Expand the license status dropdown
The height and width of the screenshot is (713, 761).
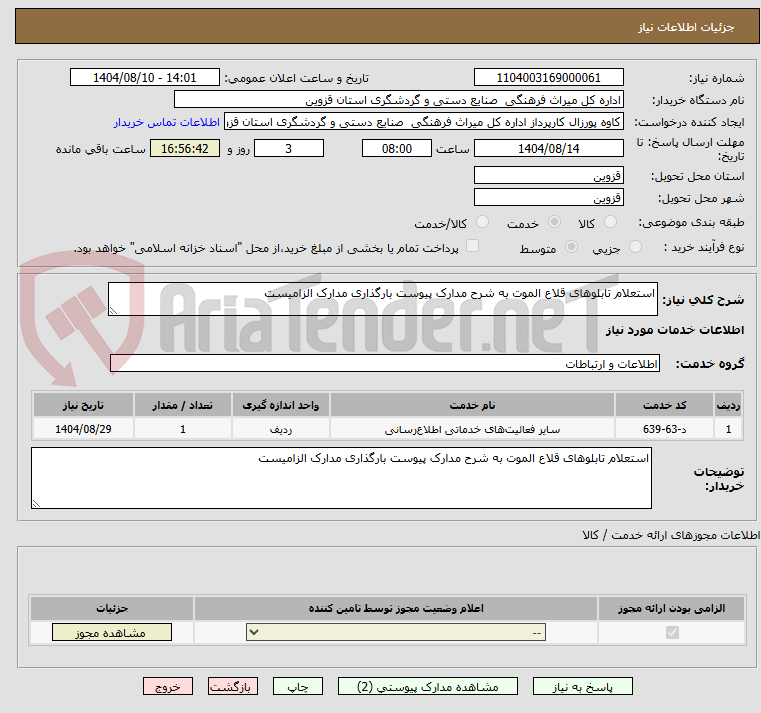[x=396, y=632]
